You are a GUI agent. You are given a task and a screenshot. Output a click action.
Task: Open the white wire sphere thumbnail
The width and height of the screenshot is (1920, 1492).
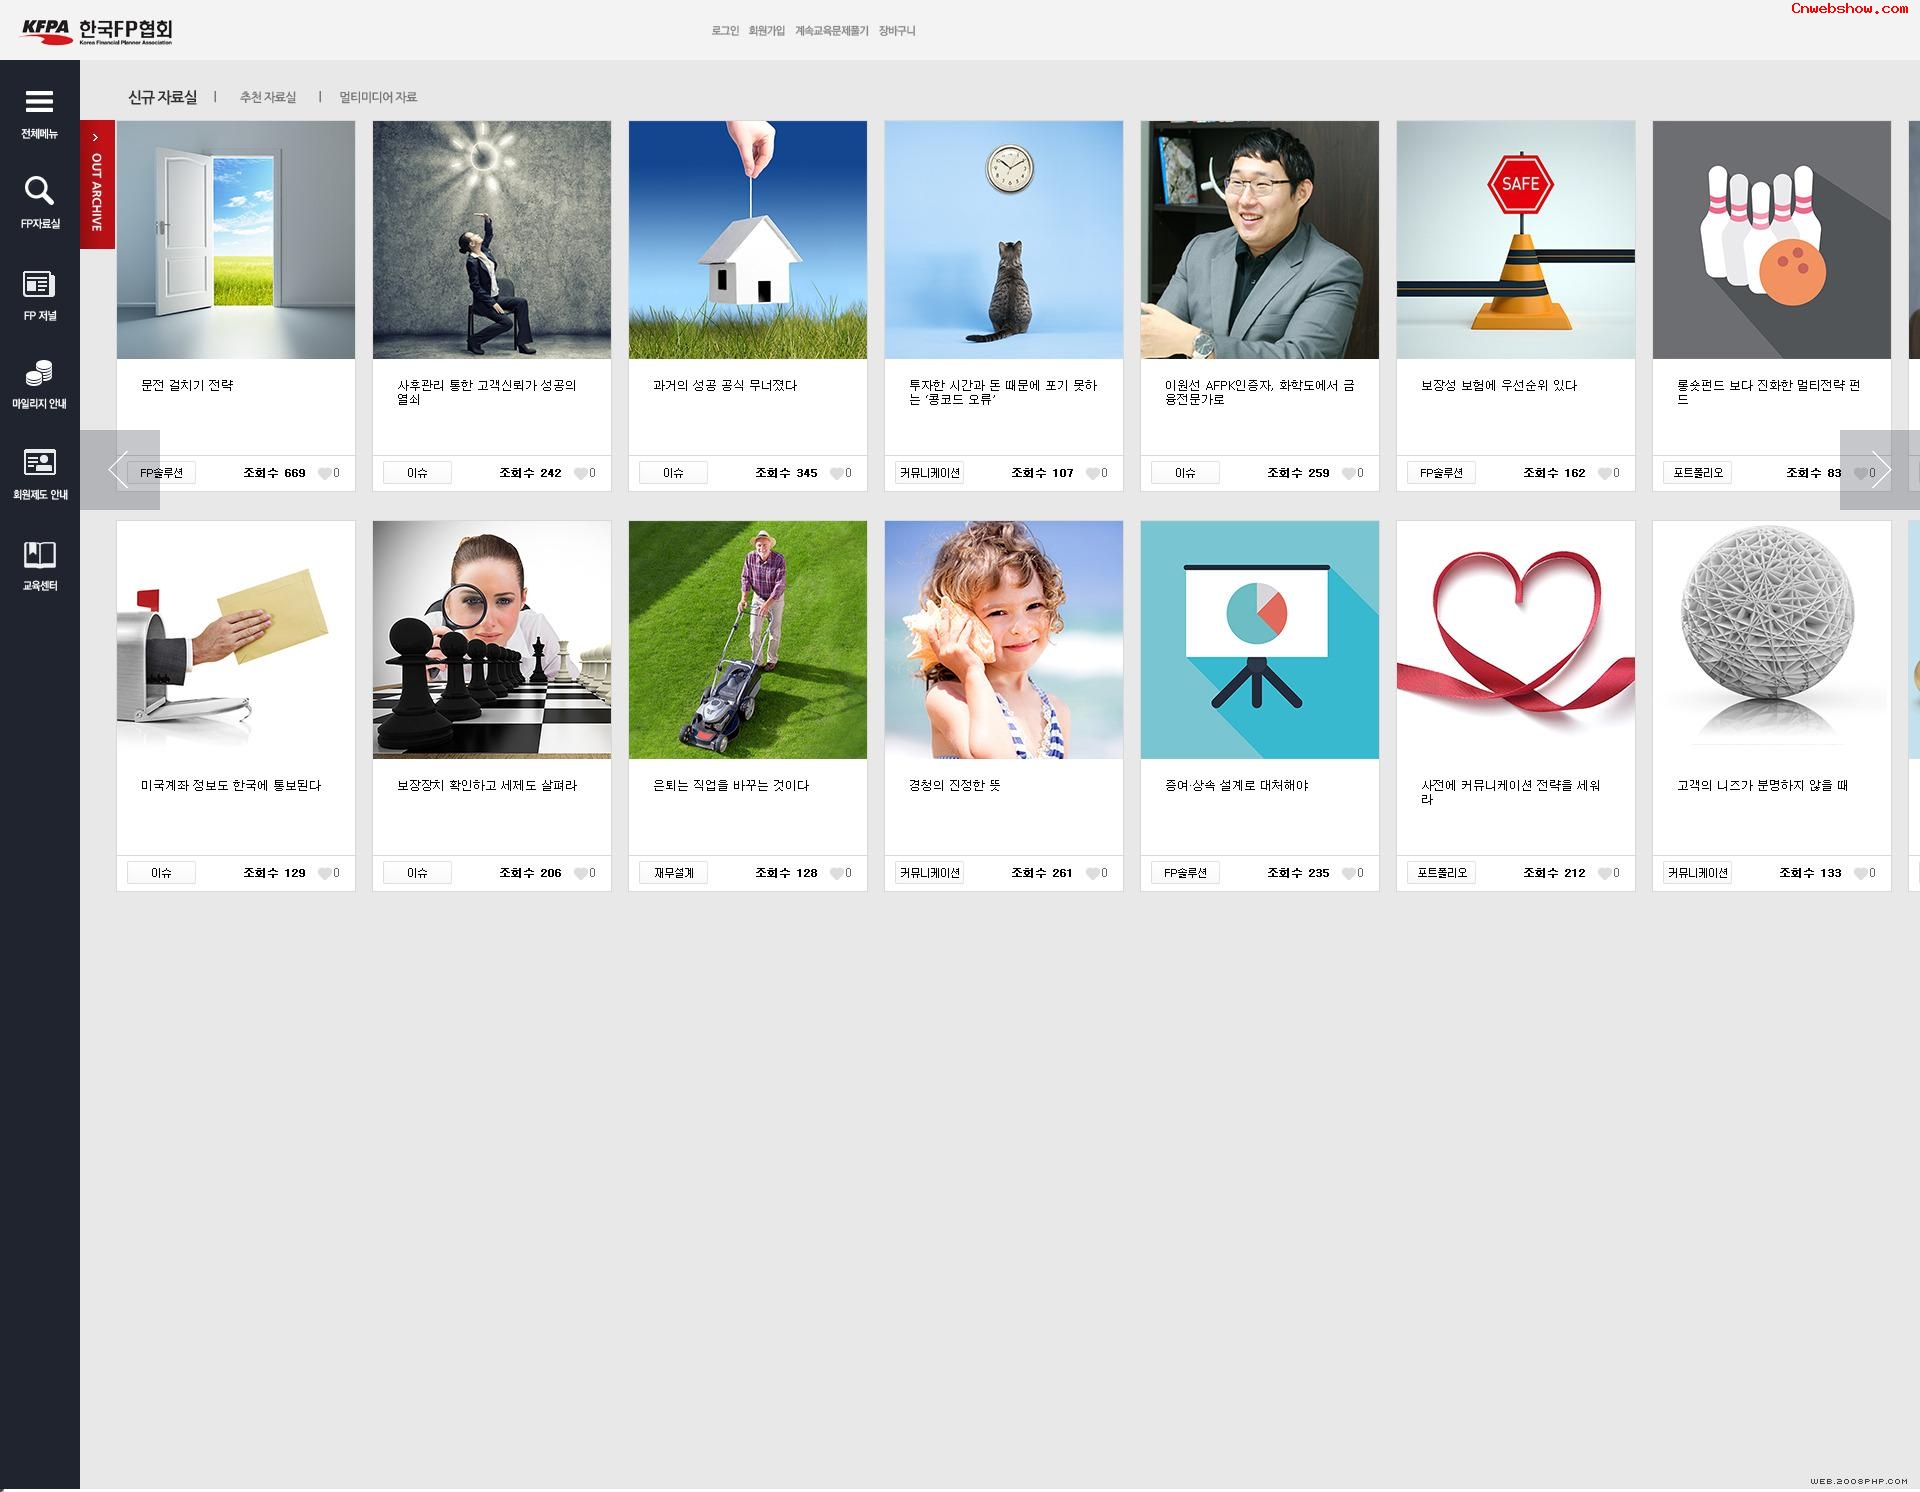pos(1772,640)
